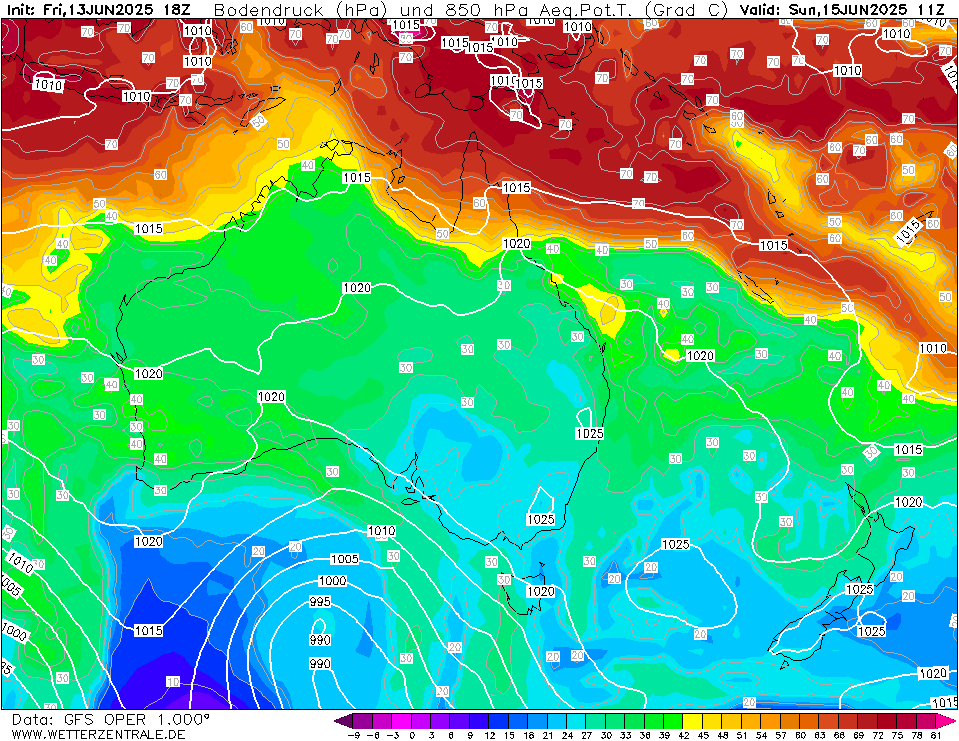This screenshot has height=741, width=959.
Task: Click the legend scale label 78
Action: click(917, 735)
